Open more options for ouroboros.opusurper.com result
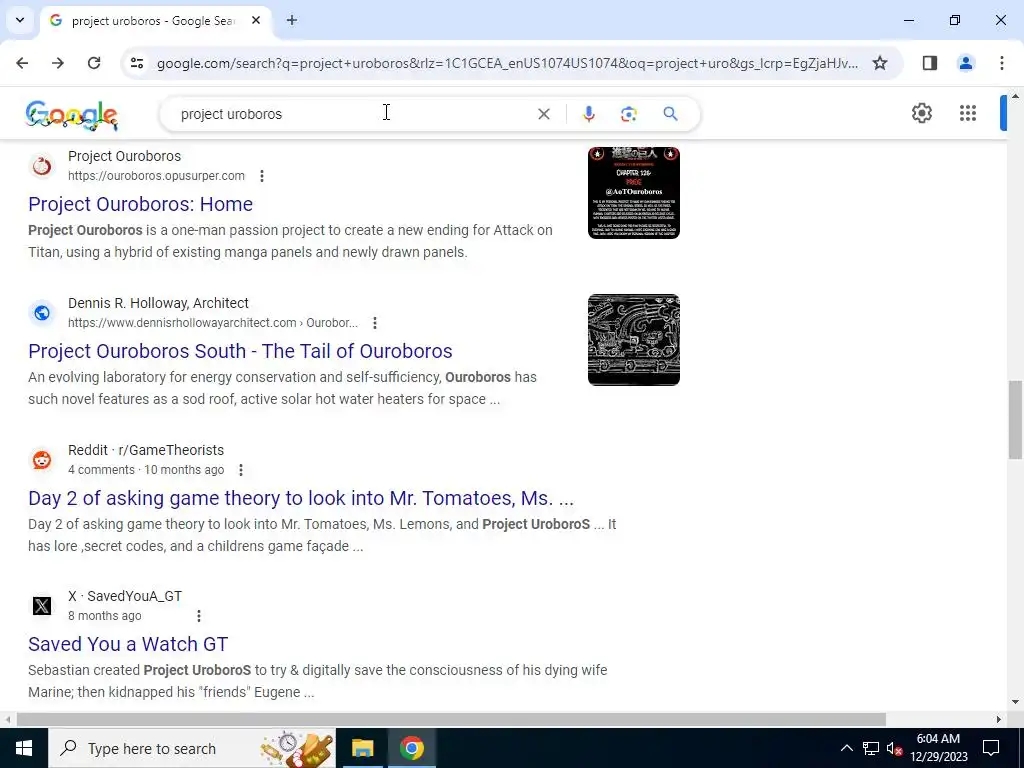Image resolution: width=1024 pixels, height=768 pixels. pyautogui.click(x=262, y=176)
